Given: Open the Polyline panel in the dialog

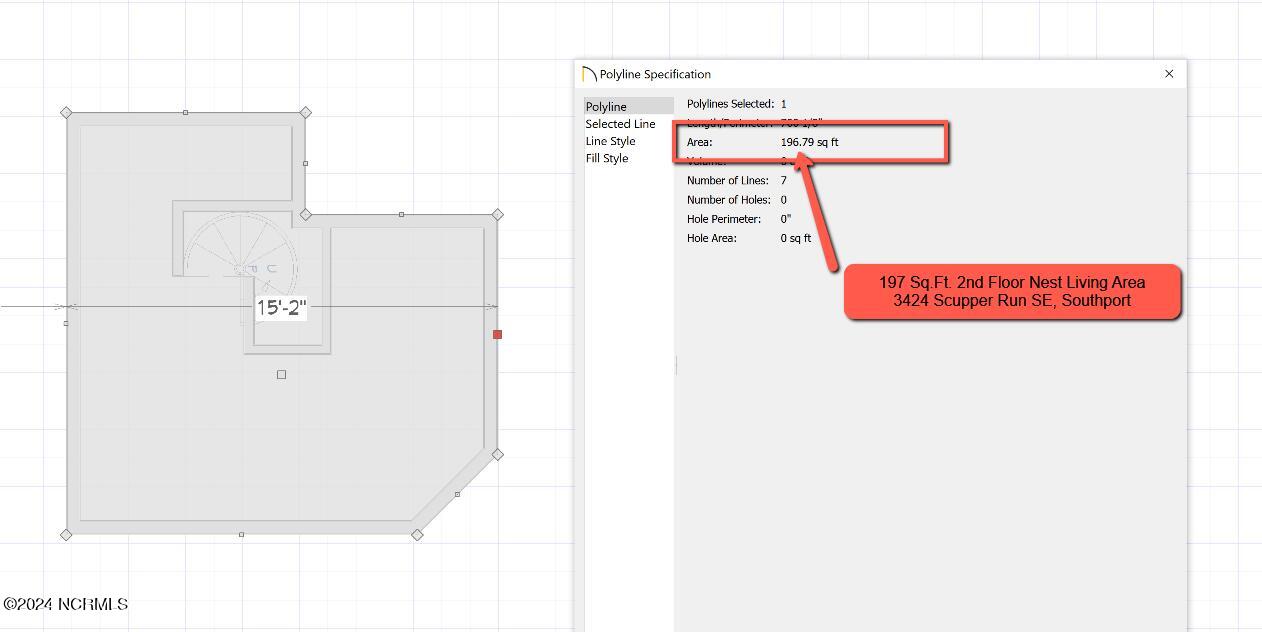Looking at the screenshot, I should coord(606,106).
